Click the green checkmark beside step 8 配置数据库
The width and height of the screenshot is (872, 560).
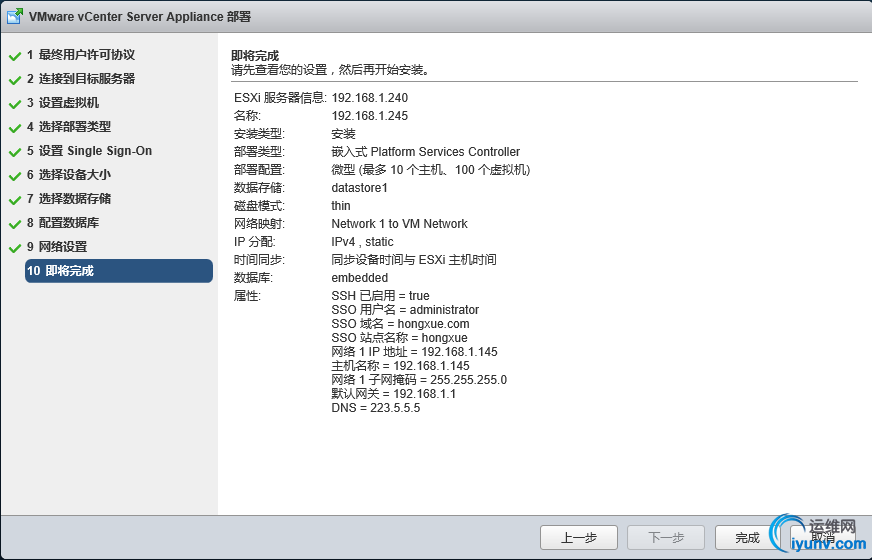tap(15, 225)
